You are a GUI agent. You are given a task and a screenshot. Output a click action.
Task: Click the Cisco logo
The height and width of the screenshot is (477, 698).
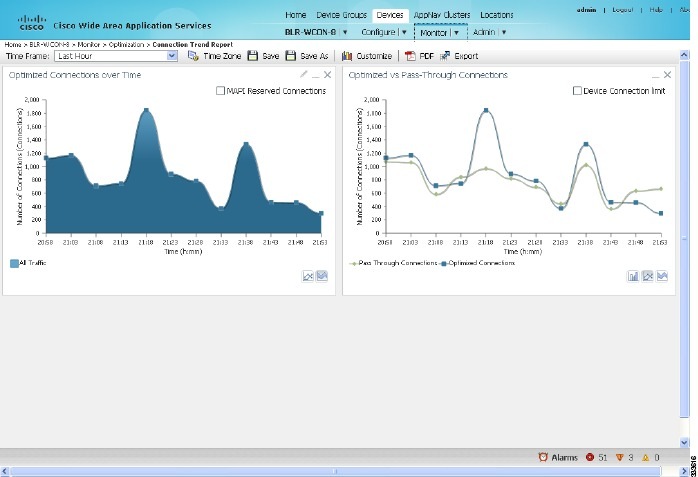click(x=32, y=22)
